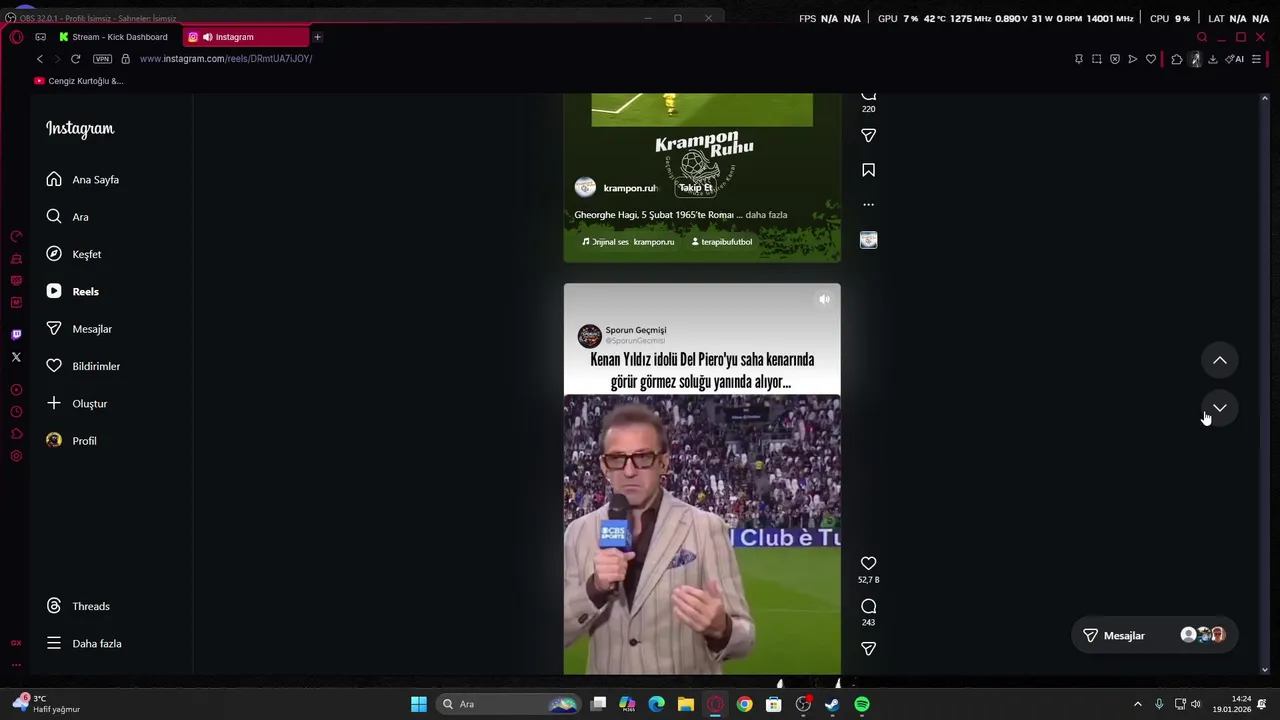The width and height of the screenshot is (1280, 720).
Task: Go to Ana Sayfa in Instagram sidebar
Action: tap(82, 180)
